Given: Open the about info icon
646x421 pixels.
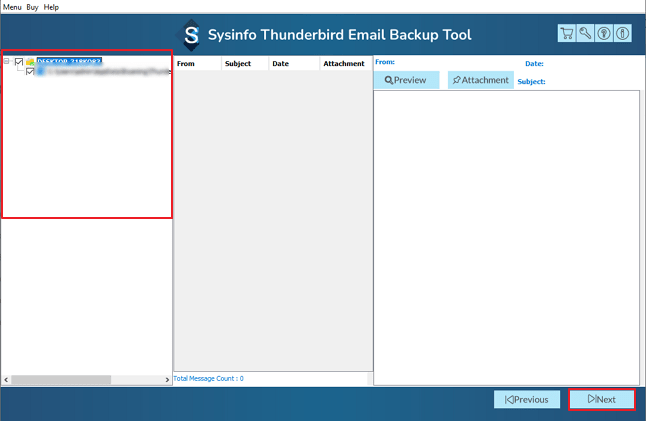Looking at the screenshot, I should (623, 33).
